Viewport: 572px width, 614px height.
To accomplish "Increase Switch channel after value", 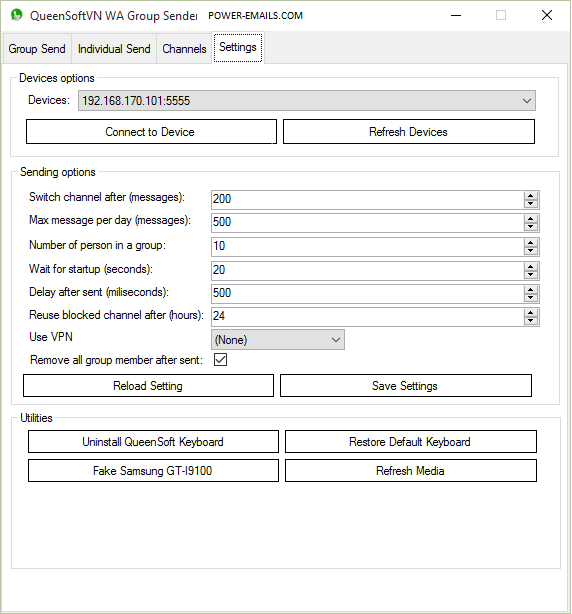I will pos(530,195).
